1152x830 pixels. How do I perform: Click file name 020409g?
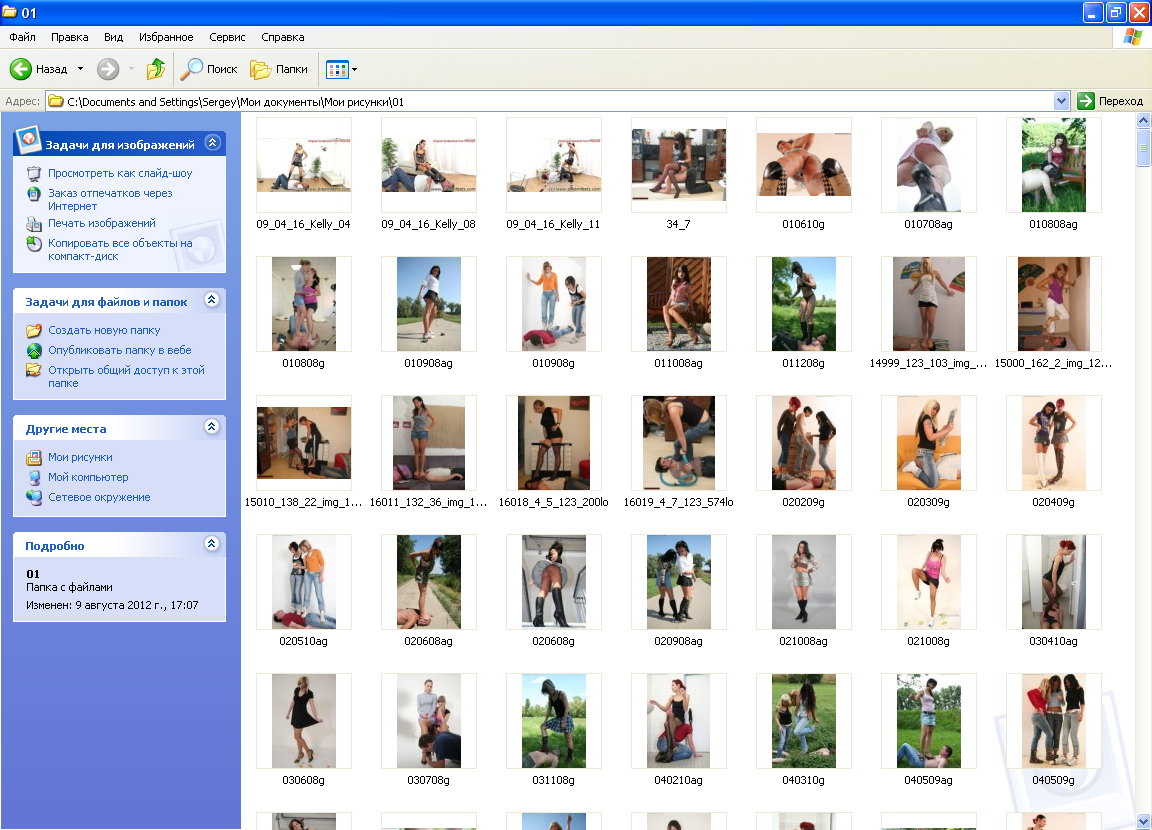click(x=1053, y=502)
